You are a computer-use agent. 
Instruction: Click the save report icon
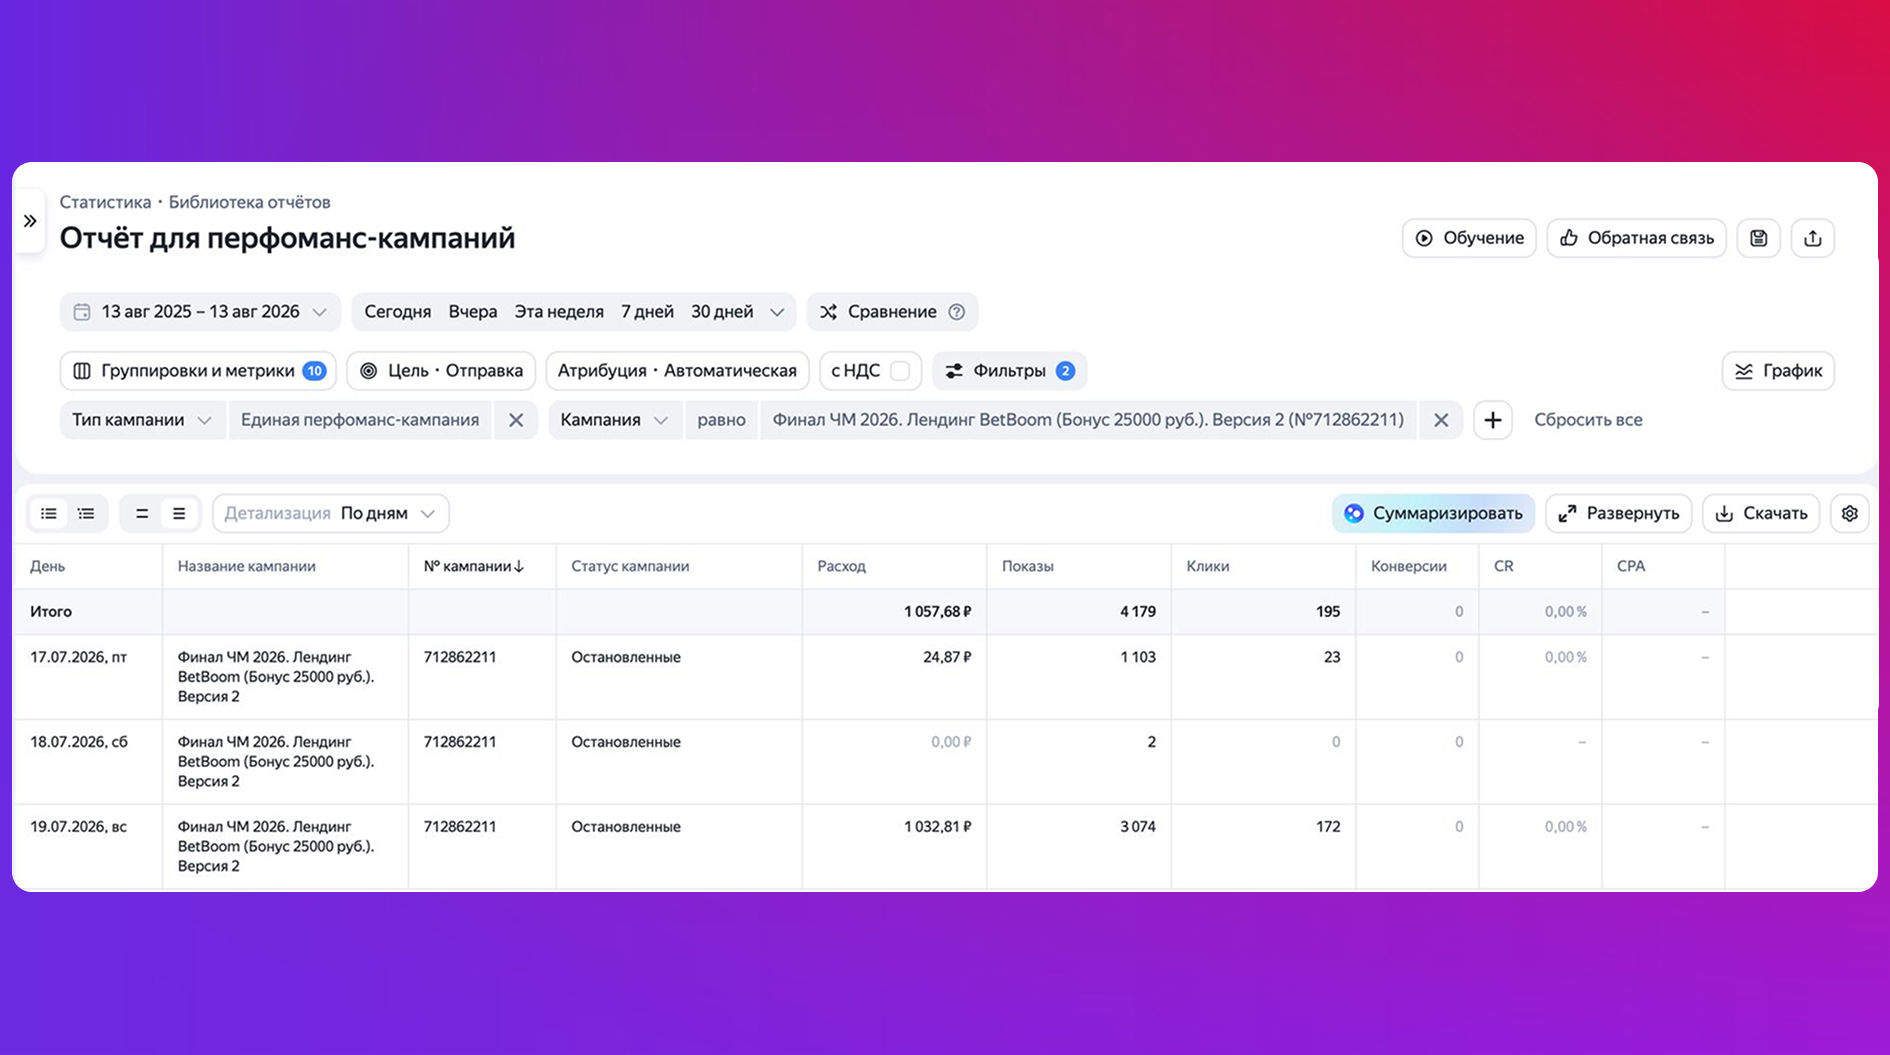(1759, 238)
